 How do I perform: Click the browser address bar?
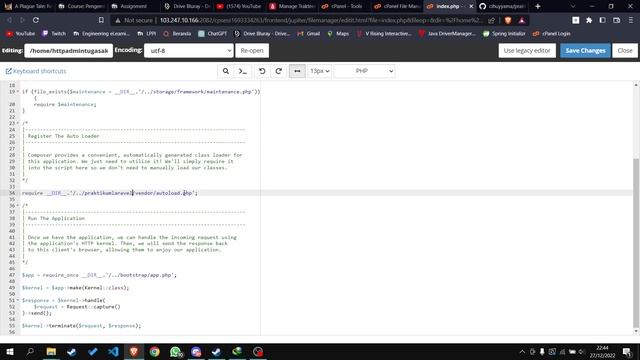pyautogui.click(x=320, y=20)
